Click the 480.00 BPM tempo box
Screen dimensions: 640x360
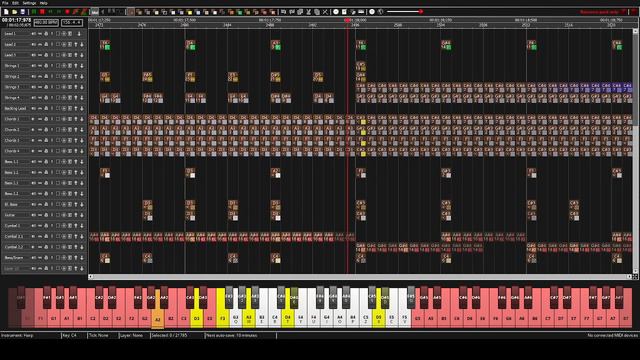(x=46, y=22)
